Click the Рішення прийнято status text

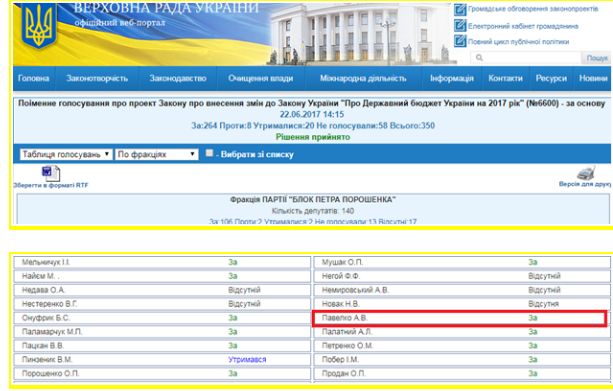tap(313, 137)
